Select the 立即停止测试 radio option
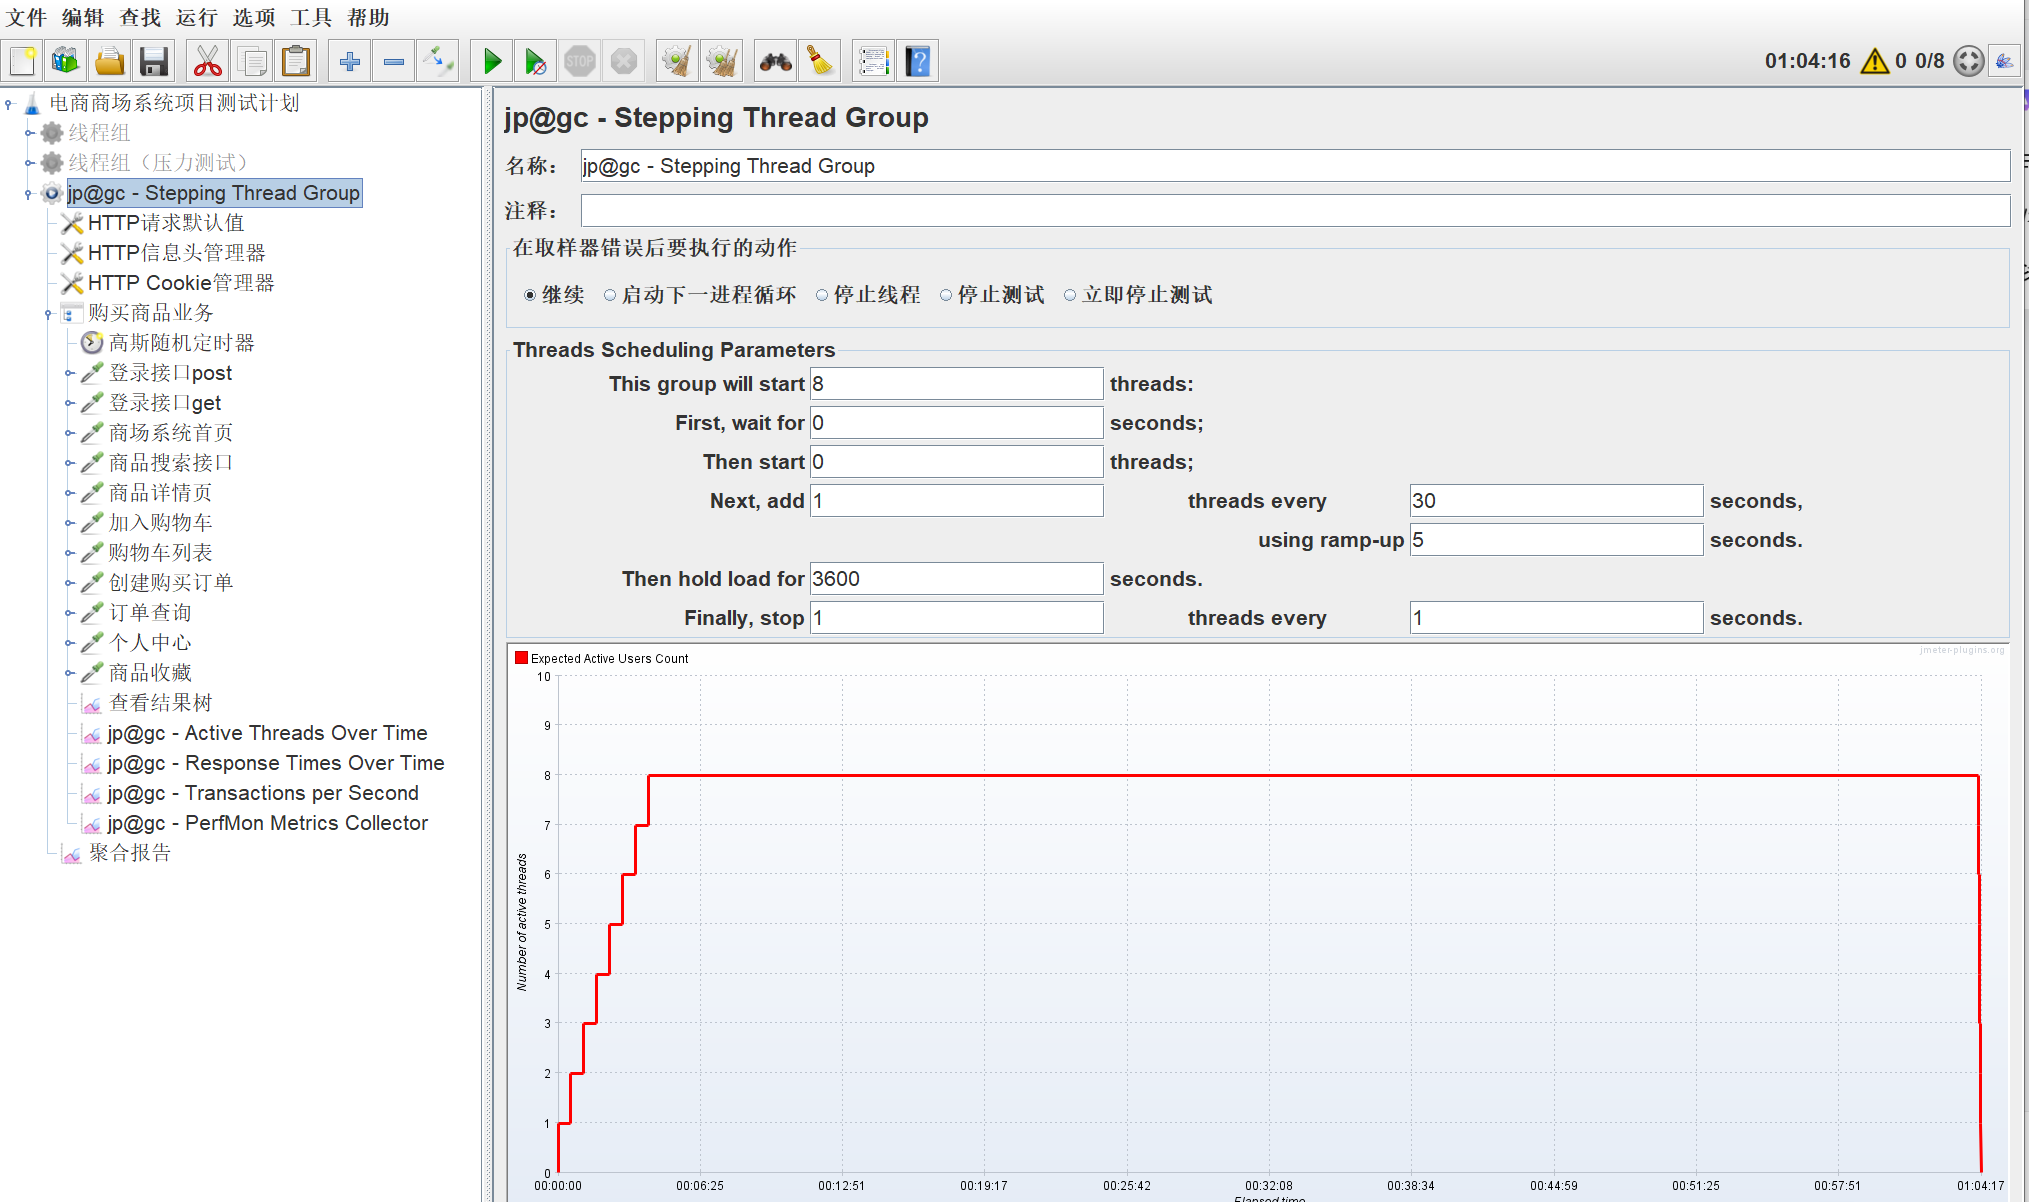The height and width of the screenshot is (1202, 2029). [1070, 295]
